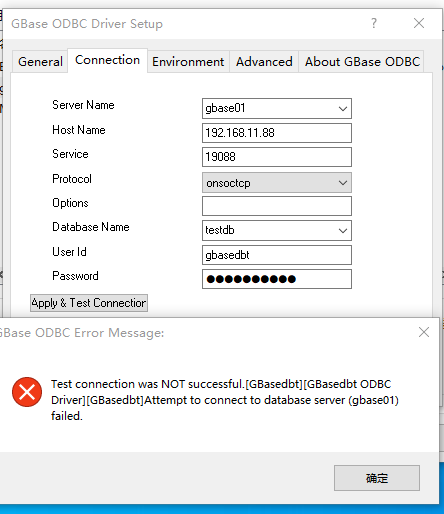Select the Connection tab
Image resolution: width=444 pixels, height=514 pixels.
click(x=107, y=60)
